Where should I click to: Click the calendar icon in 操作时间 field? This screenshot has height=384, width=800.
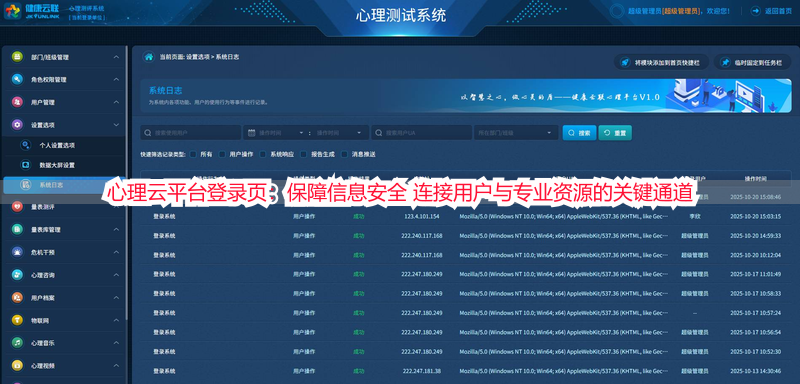coord(252,133)
